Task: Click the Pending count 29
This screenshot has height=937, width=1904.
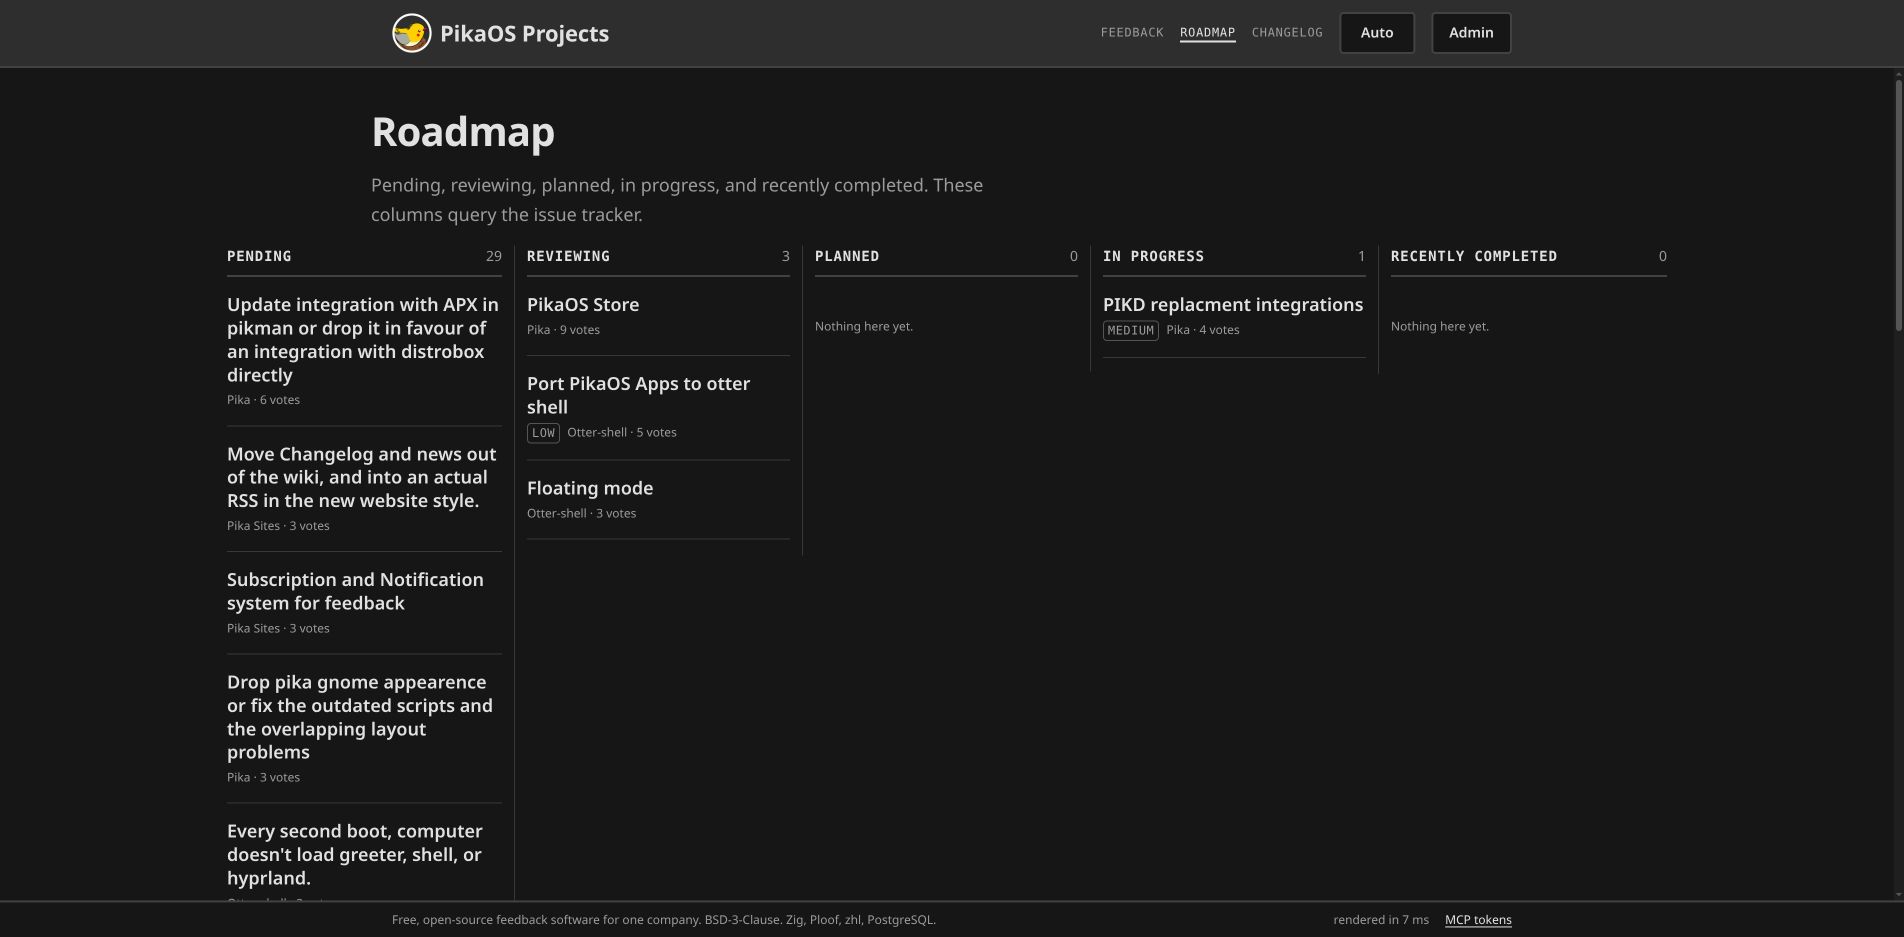Action: [x=494, y=256]
